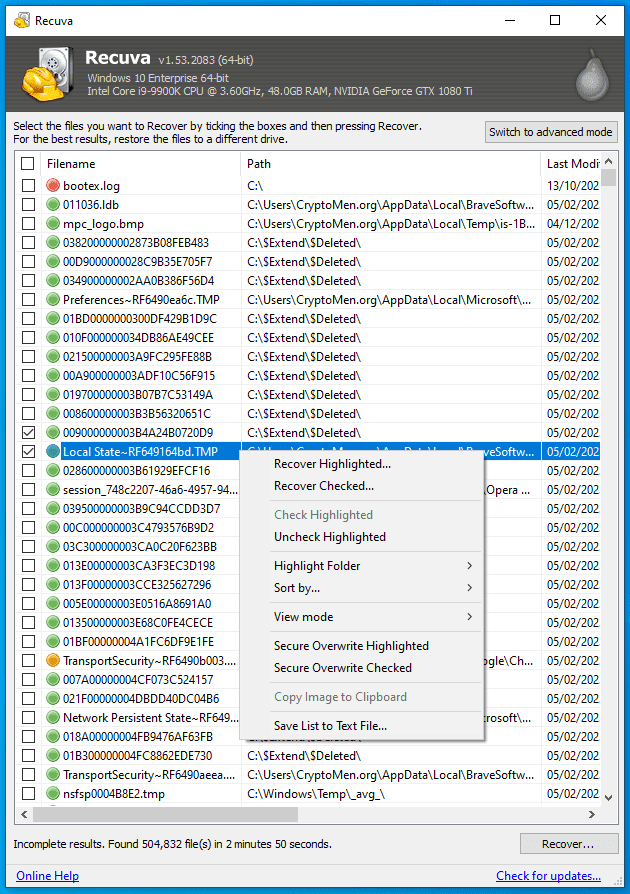Screen dimensions: 630x894
Task: Click the horizontal scrollbar thumb below the list
Action: pos(165,814)
